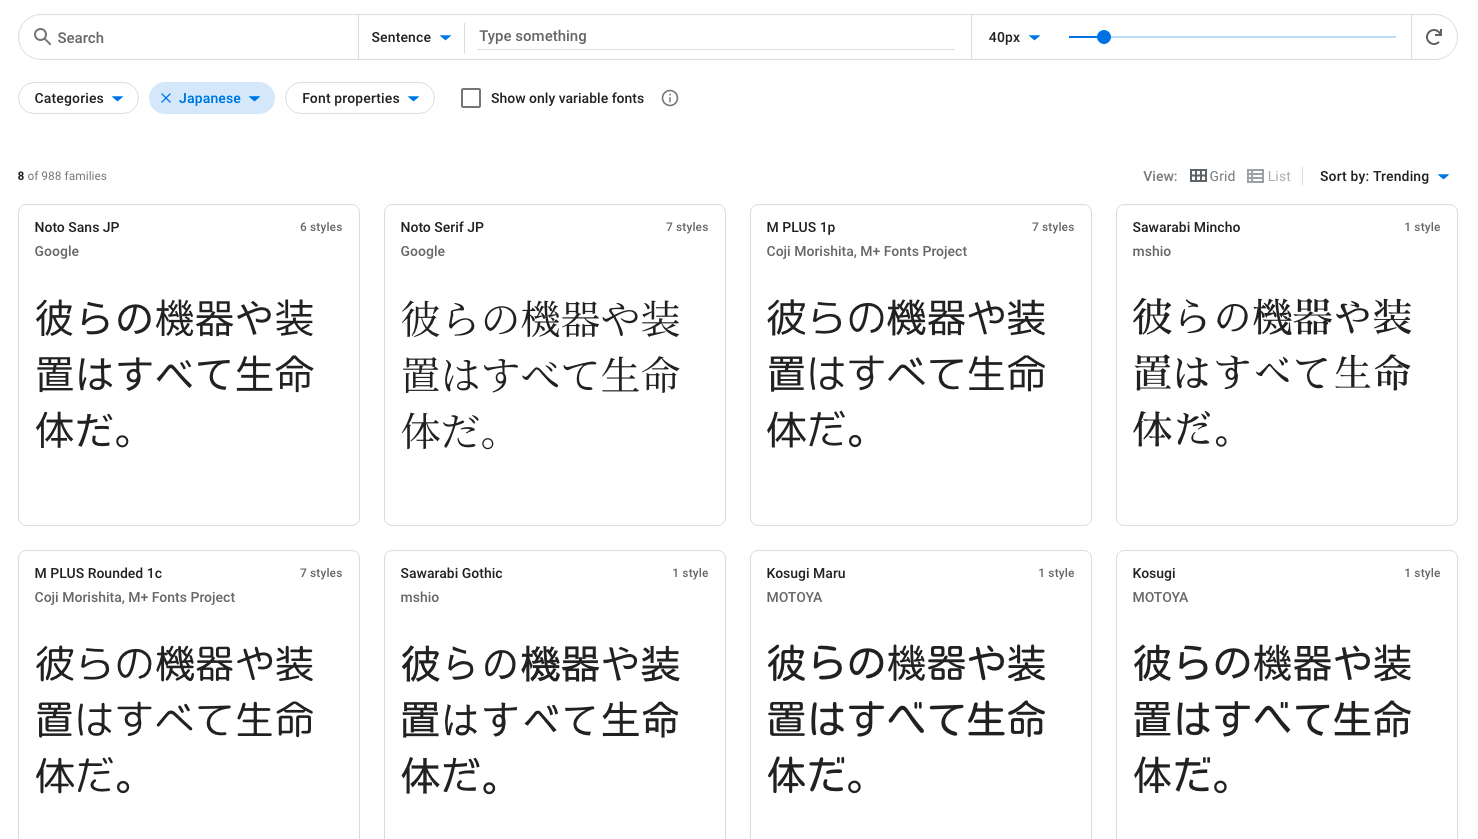Click Noto Sans JP sample text preview
The image size is (1478, 839).
(175, 375)
